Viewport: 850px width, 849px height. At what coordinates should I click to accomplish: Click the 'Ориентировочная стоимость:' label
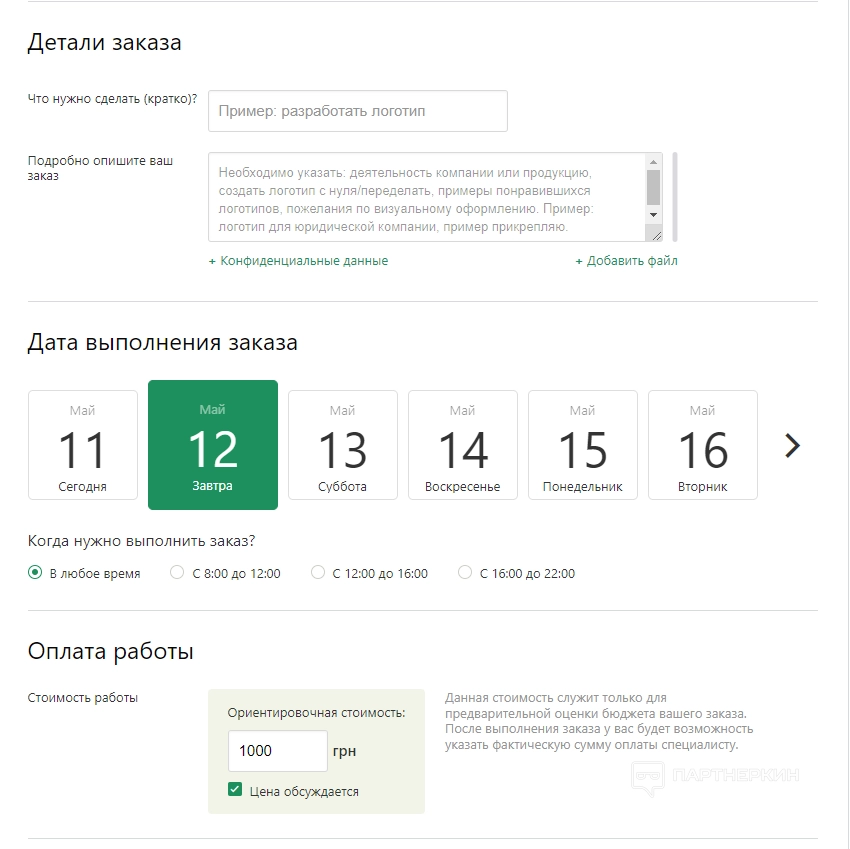317,713
